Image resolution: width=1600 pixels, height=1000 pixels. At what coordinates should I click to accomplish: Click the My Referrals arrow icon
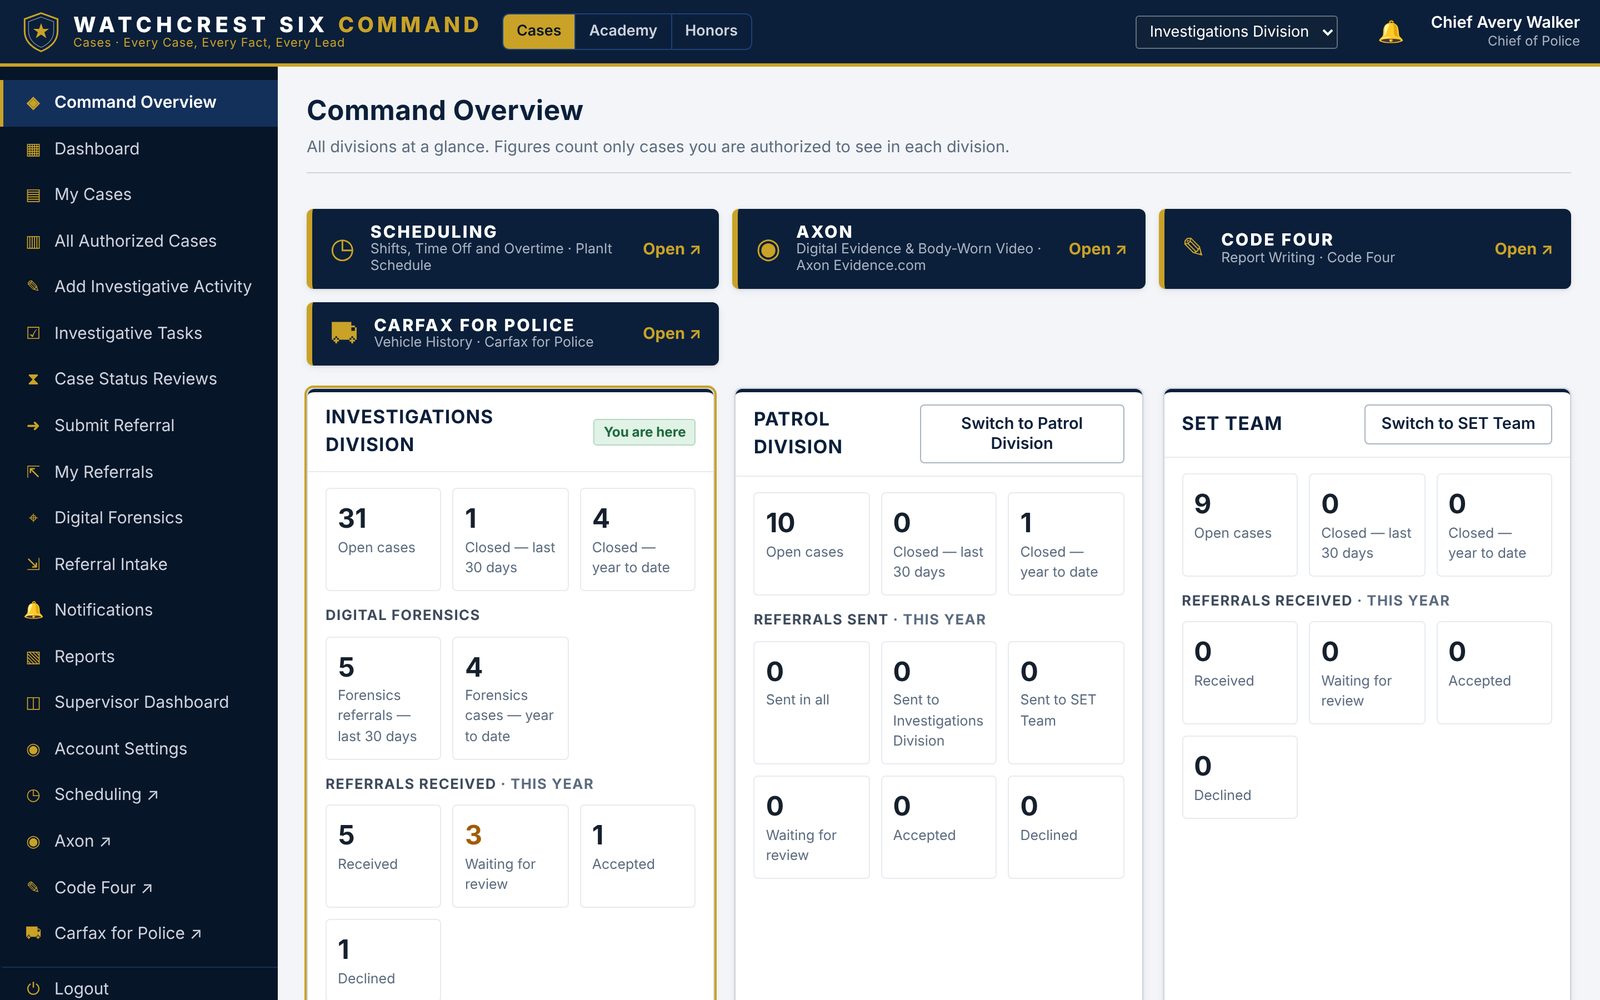point(33,472)
